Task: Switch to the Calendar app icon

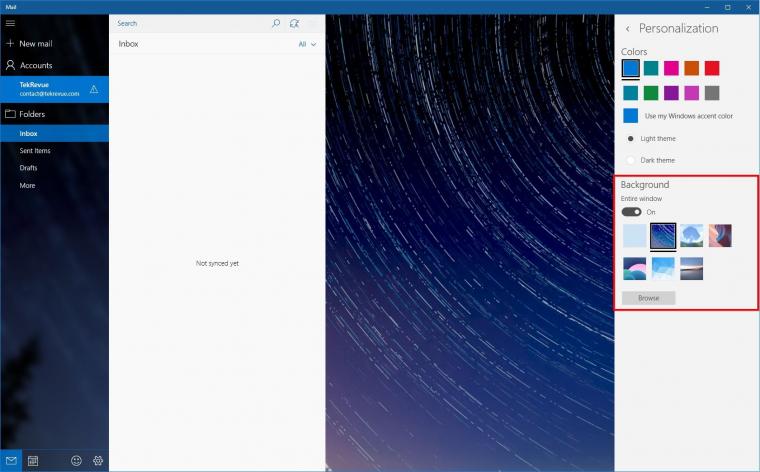Action: 33,461
